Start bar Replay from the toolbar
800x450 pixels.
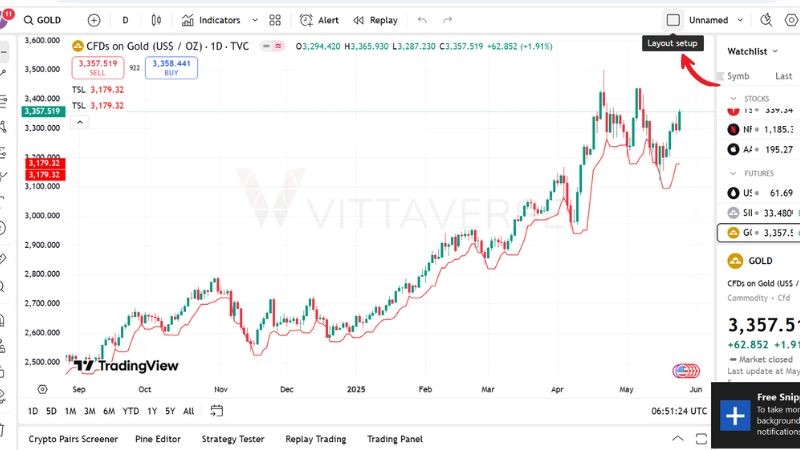(x=375, y=20)
